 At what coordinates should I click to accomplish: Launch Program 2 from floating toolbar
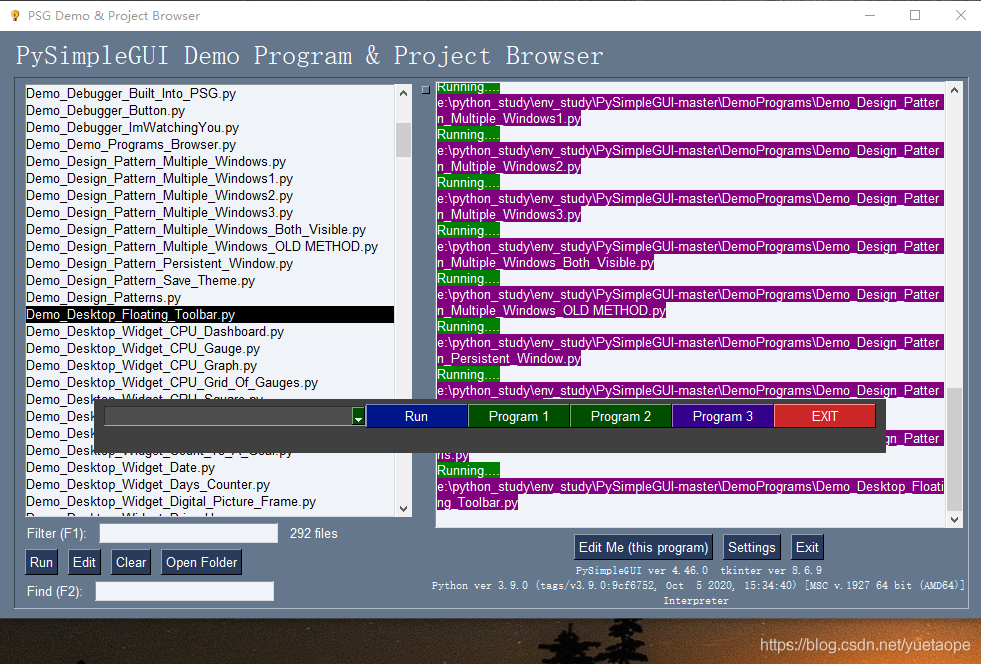coord(621,417)
